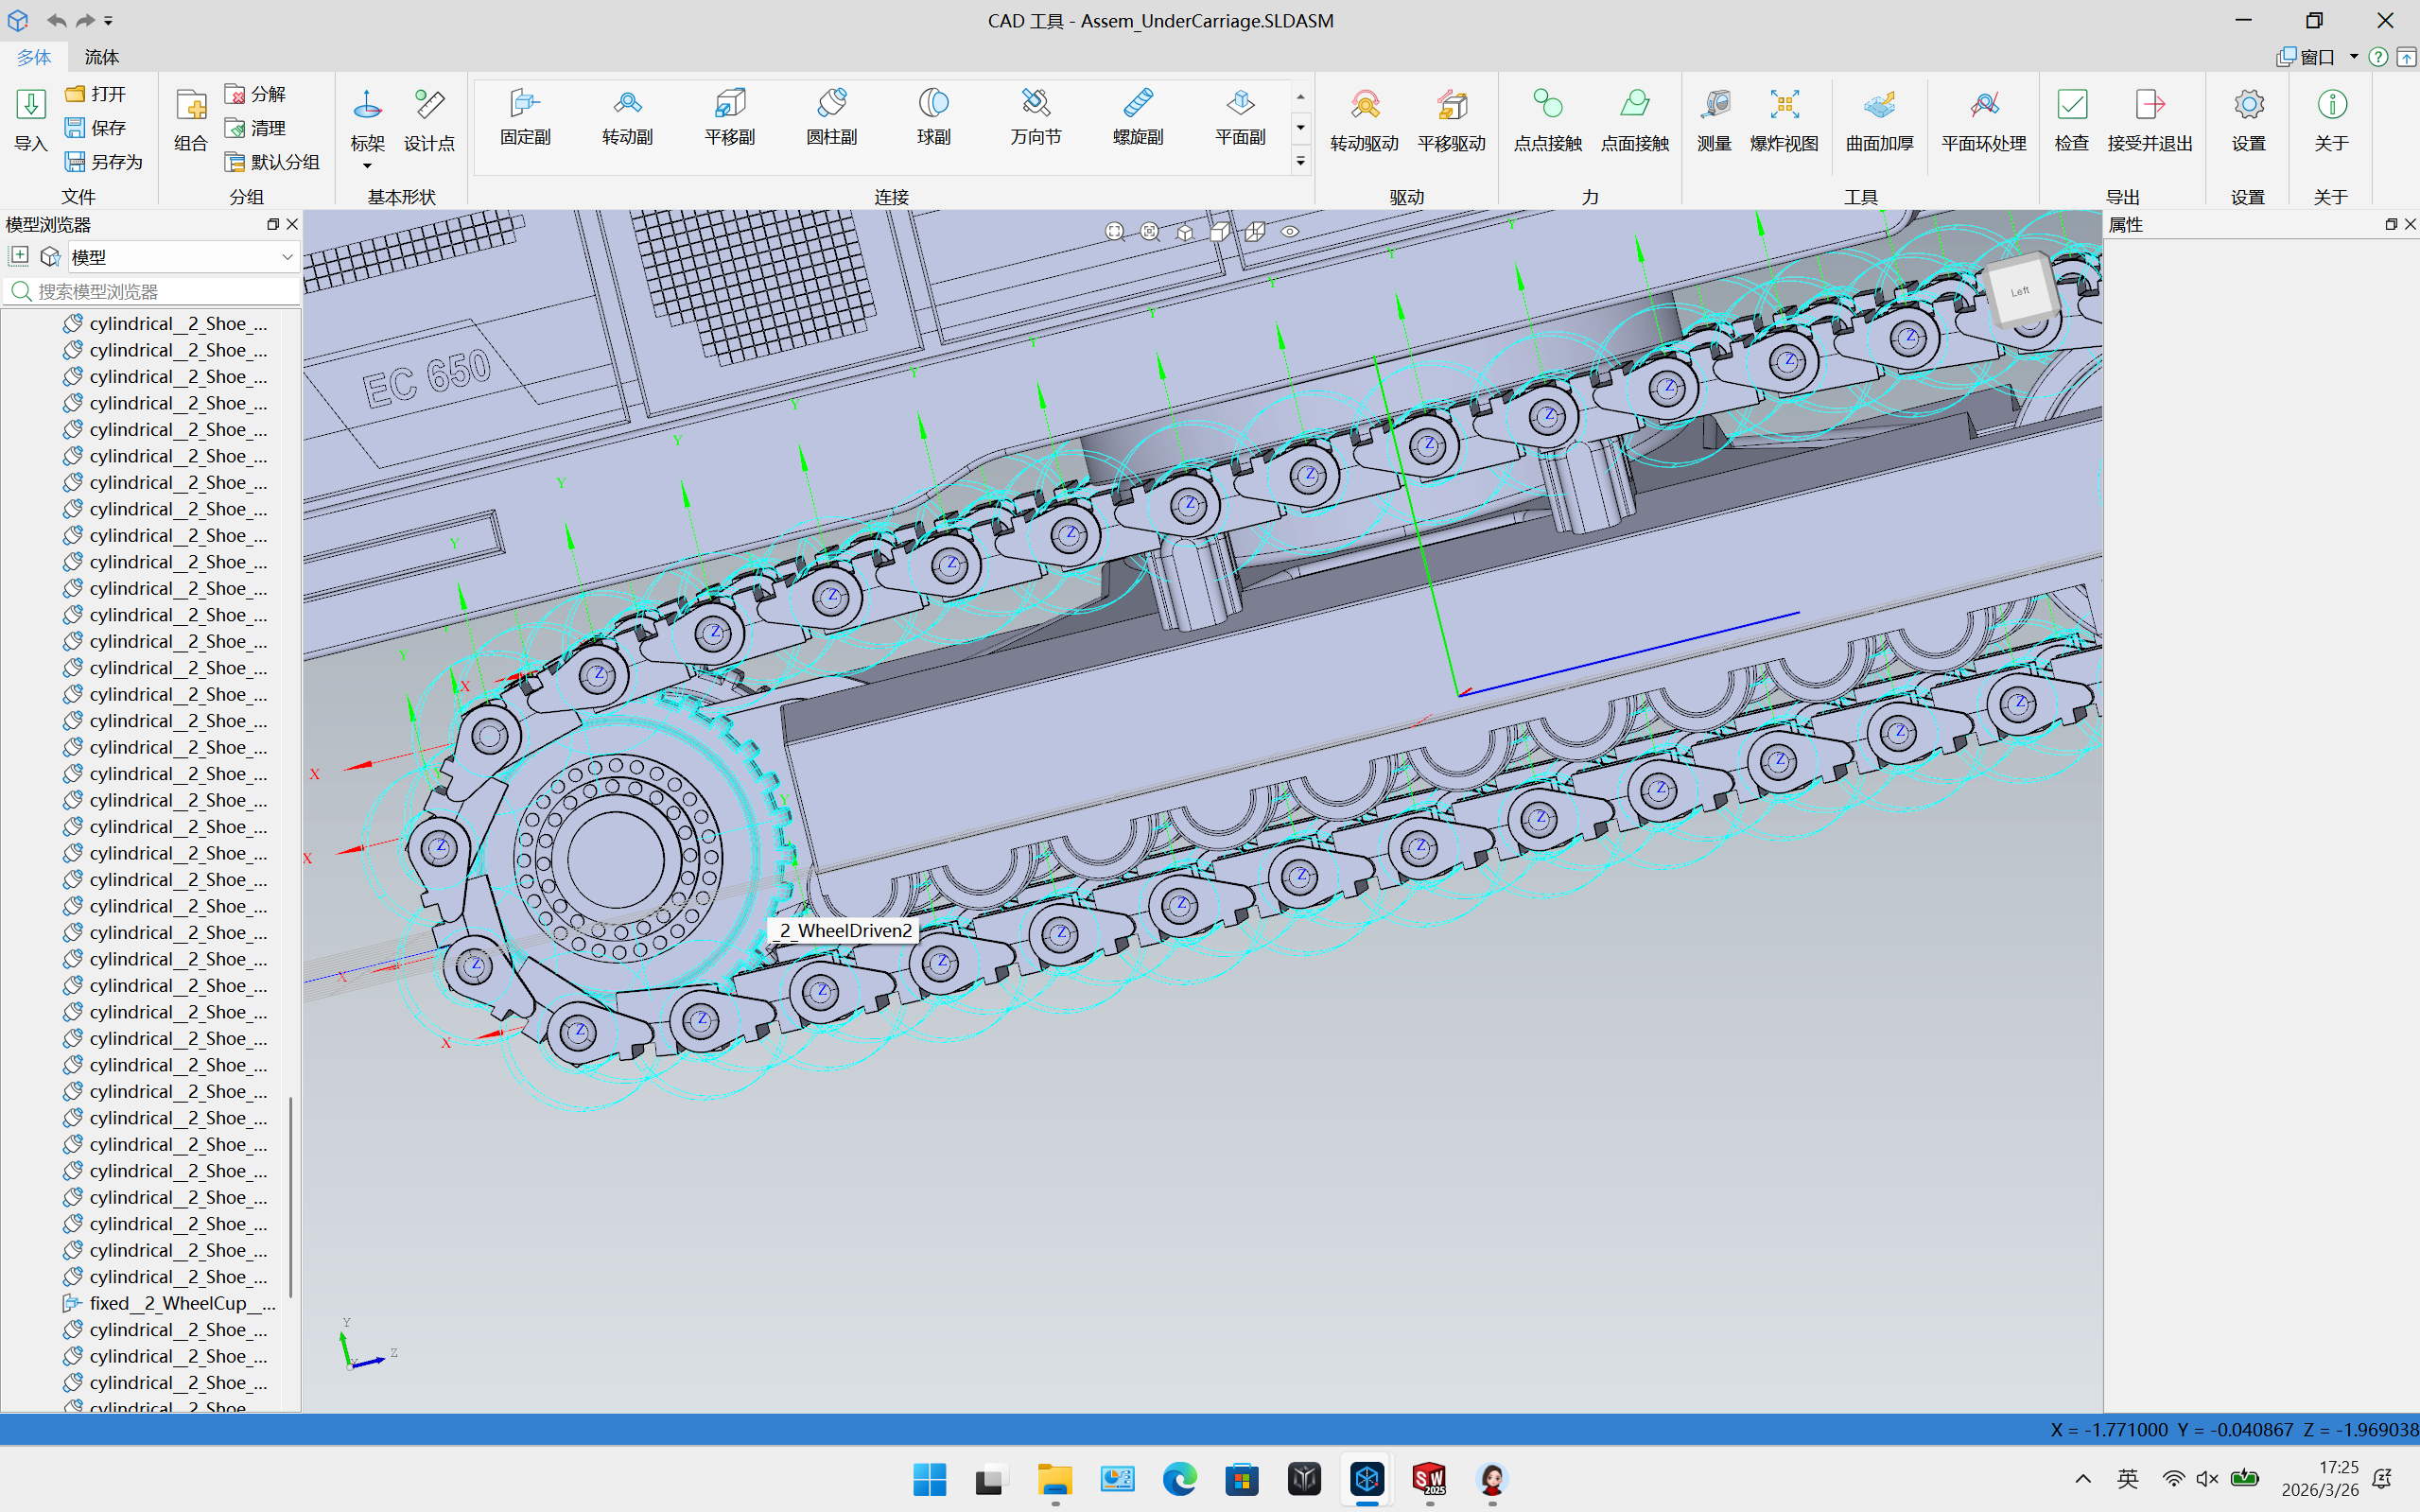
Task: Click the help question mark icon
Action: 2379,57
